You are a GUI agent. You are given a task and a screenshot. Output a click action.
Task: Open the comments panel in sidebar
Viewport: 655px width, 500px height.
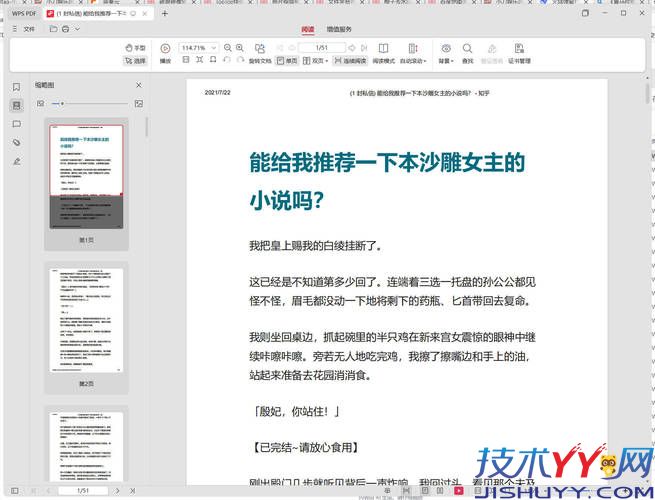tap(16, 124)
